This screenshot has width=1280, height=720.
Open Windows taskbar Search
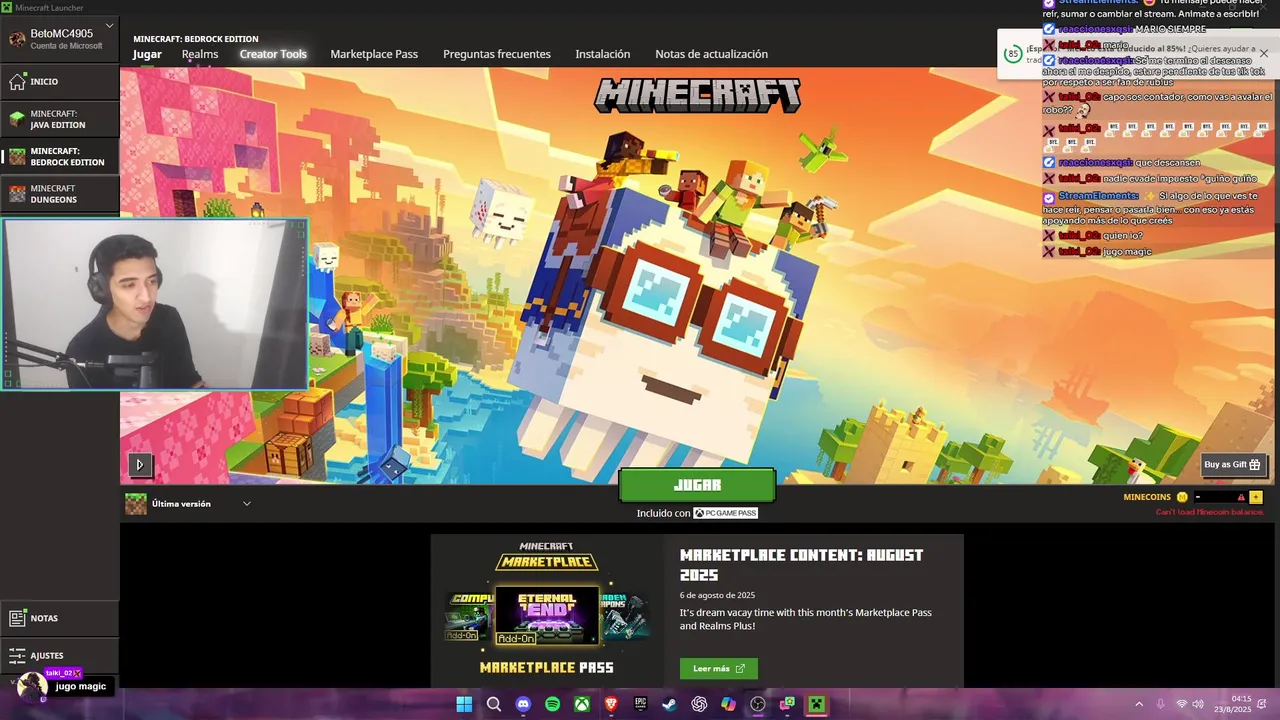pyautogui.click(x=494, y=704)
